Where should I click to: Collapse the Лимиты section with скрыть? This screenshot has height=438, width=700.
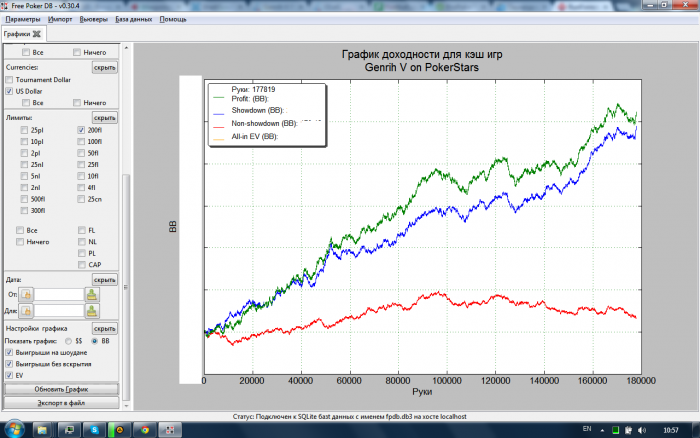pos(105,117)
